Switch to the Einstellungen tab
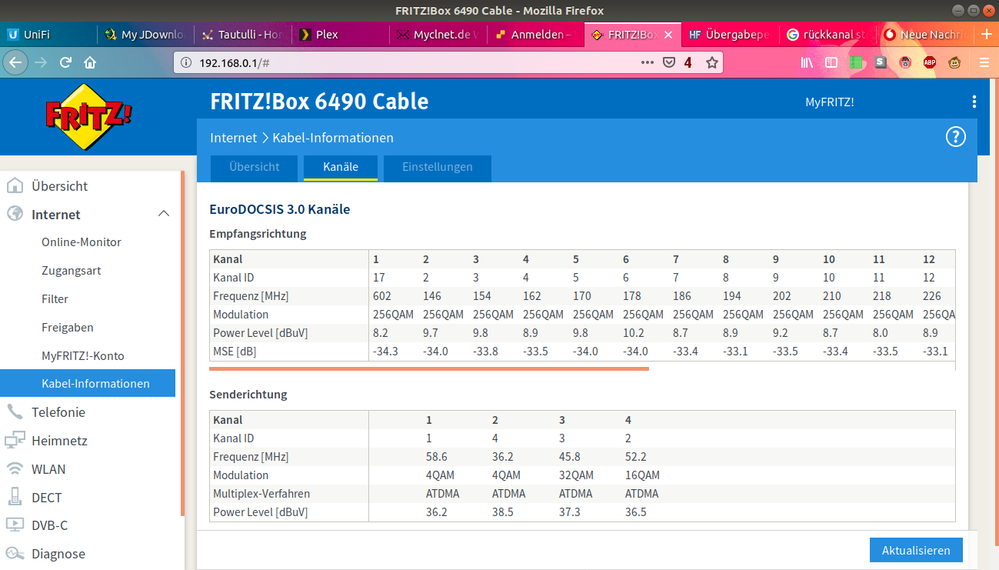 437,167
